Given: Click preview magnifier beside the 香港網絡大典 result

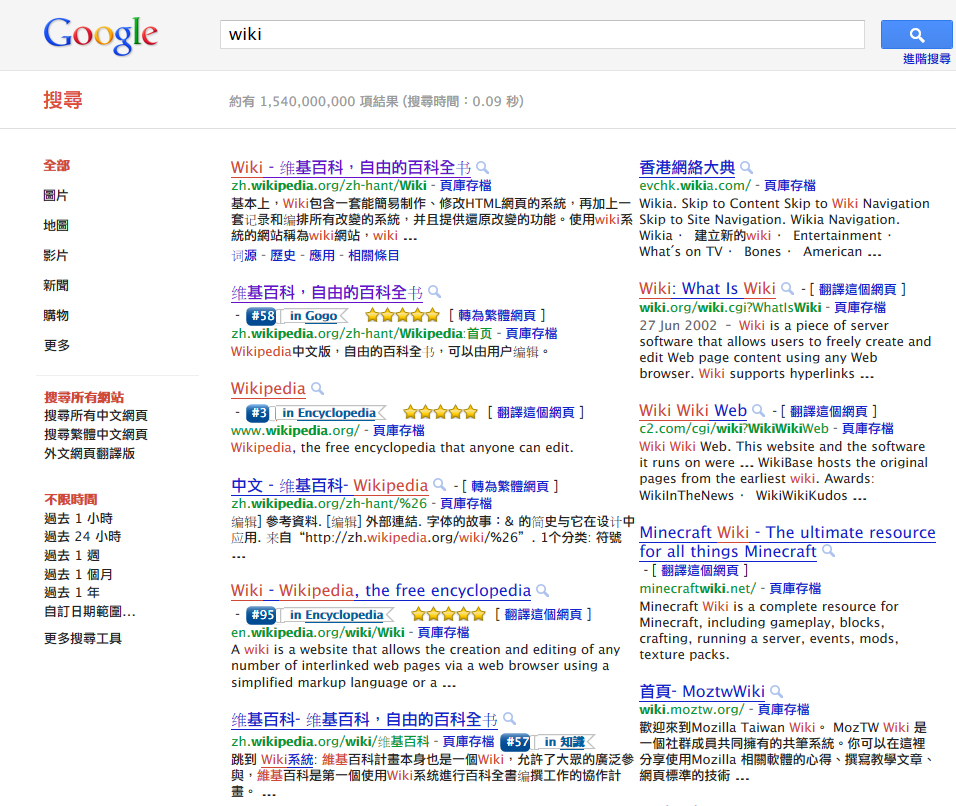Looking at the screenshot, I should [746, 168].
